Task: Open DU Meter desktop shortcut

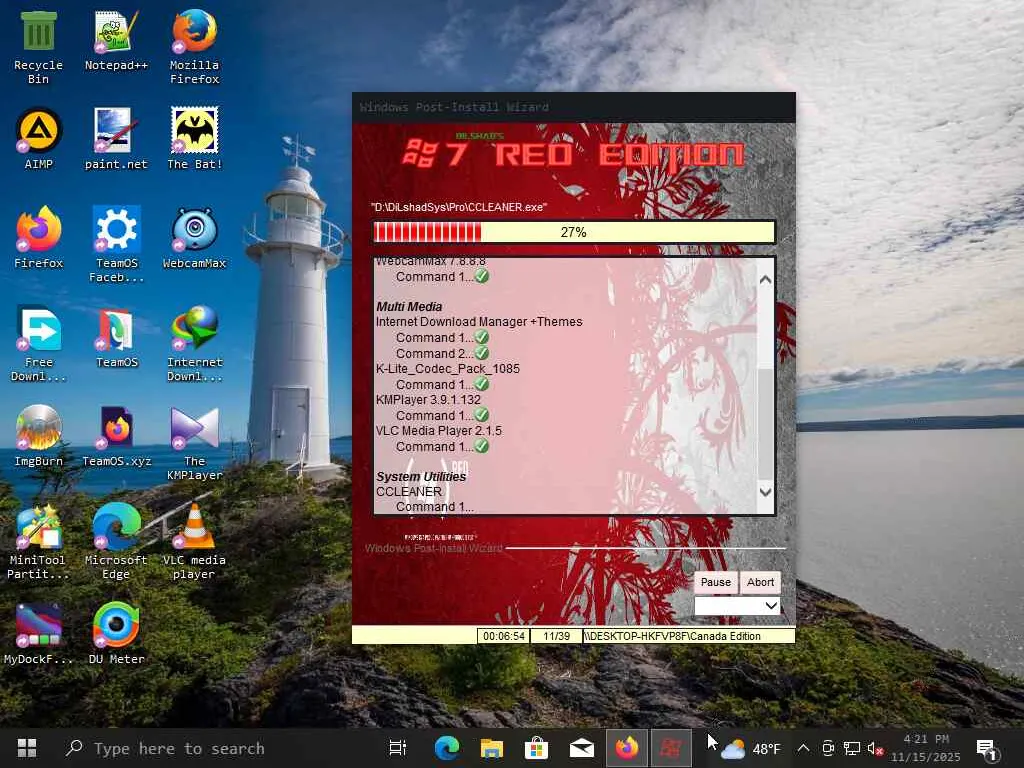Action: 116,634
